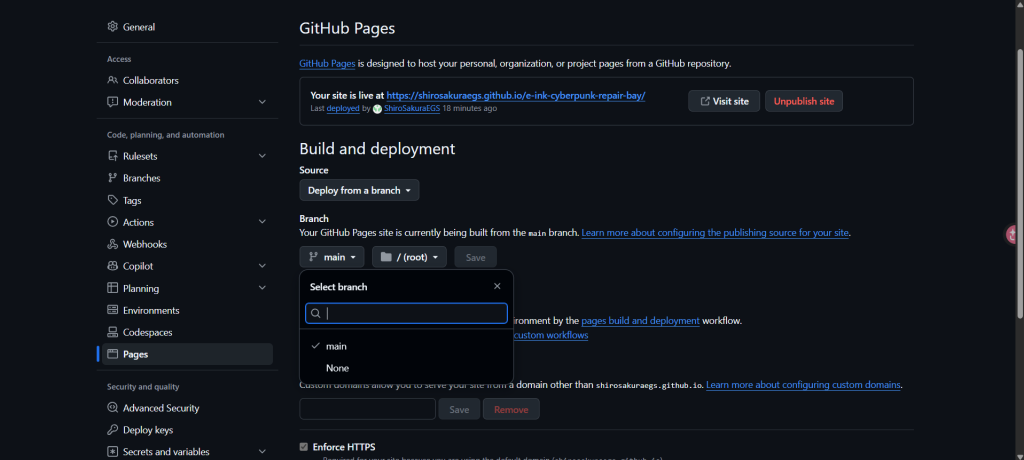This screenshot has width=1024, height=460.
Task: Click the Tags icon in sidebar
Action: point(112,200)
